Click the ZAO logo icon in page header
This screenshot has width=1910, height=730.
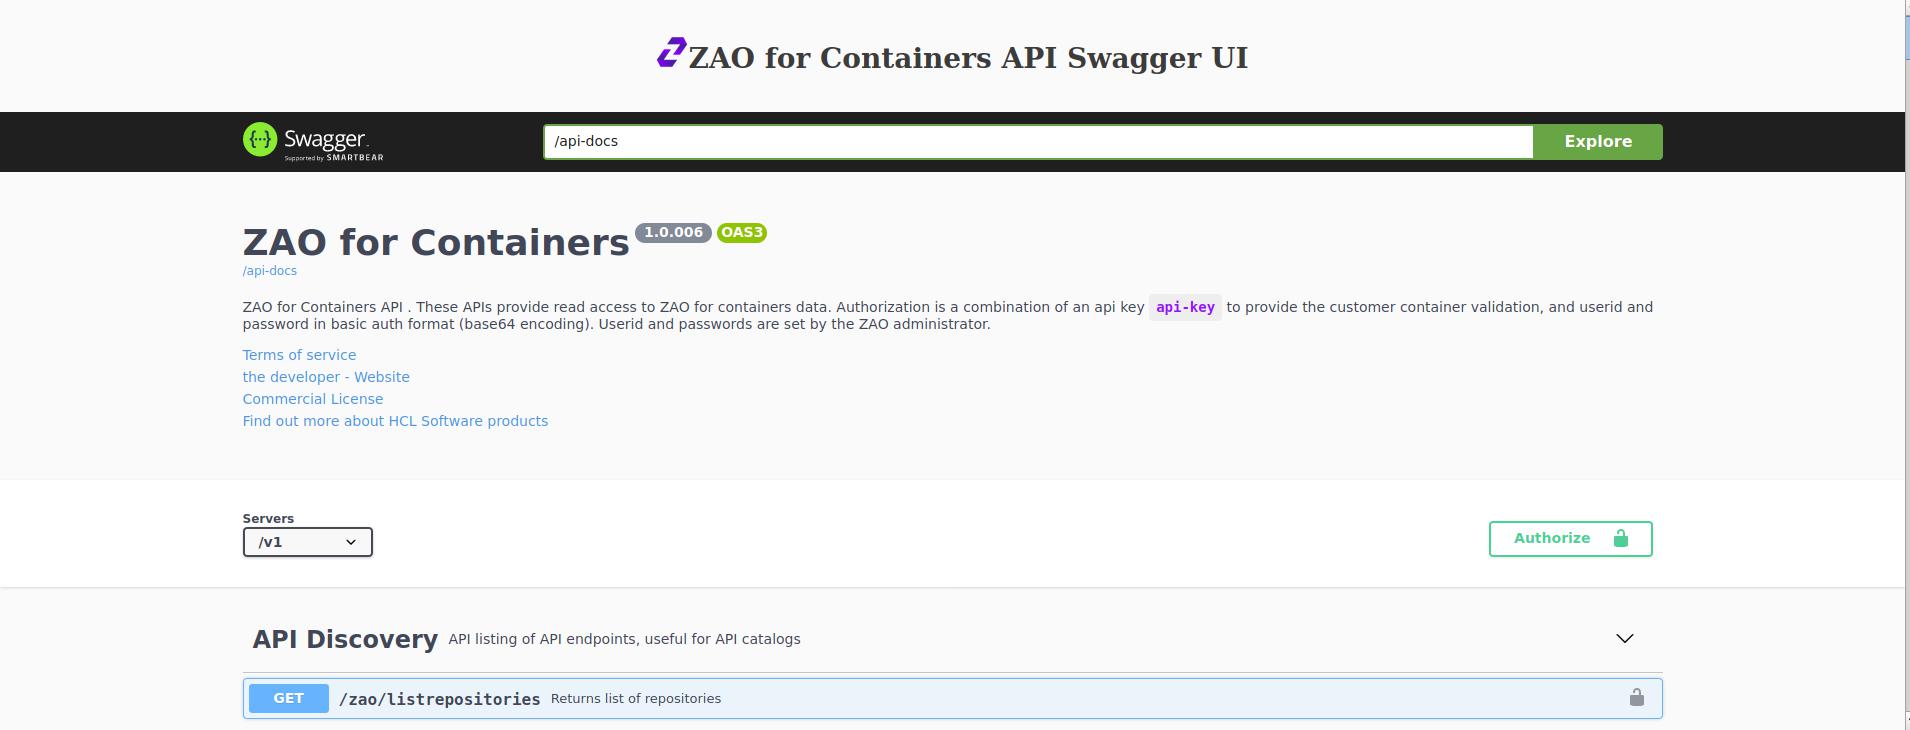[671, 53]
